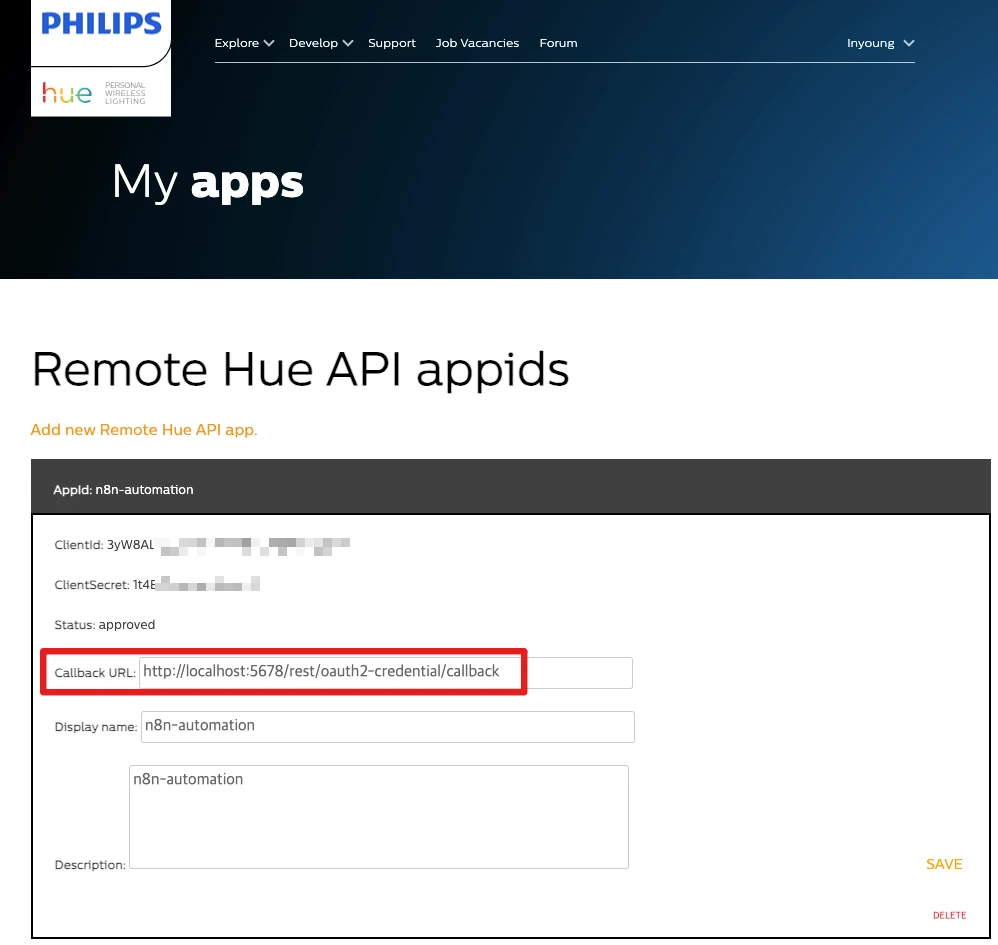Expand the Develop dropdown menu
Image resolution: width=998 pixels, height=945 pixels.
click(x=321, y=43)
